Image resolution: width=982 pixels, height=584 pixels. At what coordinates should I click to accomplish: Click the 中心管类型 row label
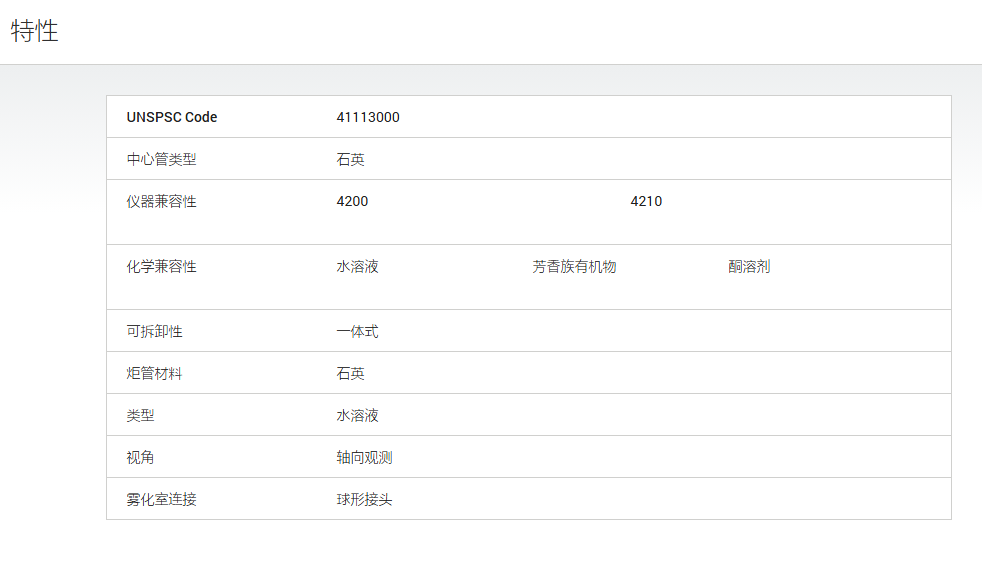pyautogui.click(x=162, y=159)
